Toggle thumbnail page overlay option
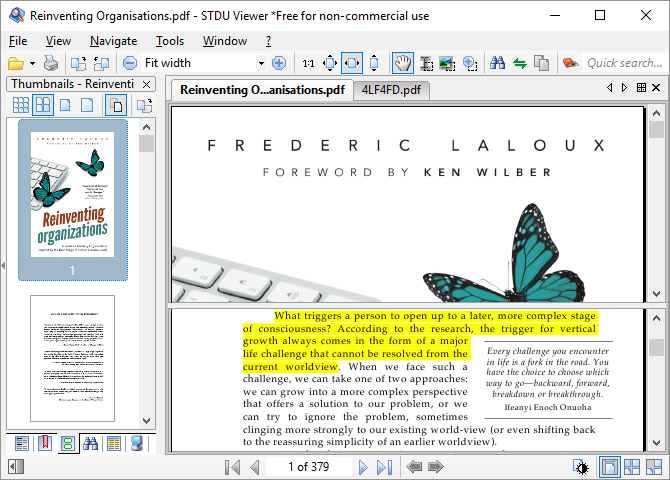The image size is (670, 480). (x=116, y=105)
